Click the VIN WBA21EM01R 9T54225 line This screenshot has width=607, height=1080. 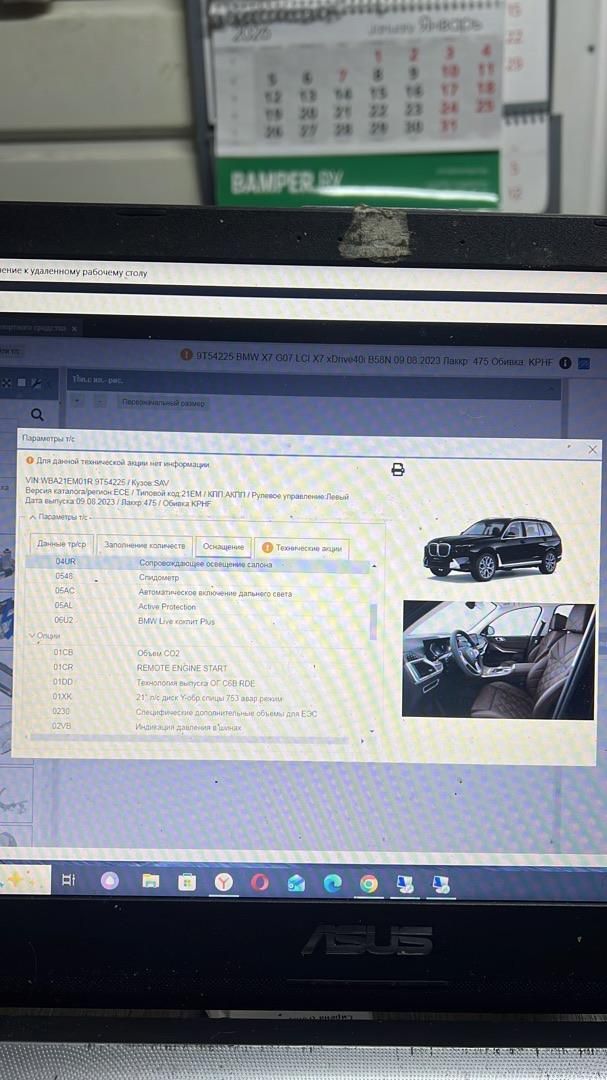[x=97, y=483]
